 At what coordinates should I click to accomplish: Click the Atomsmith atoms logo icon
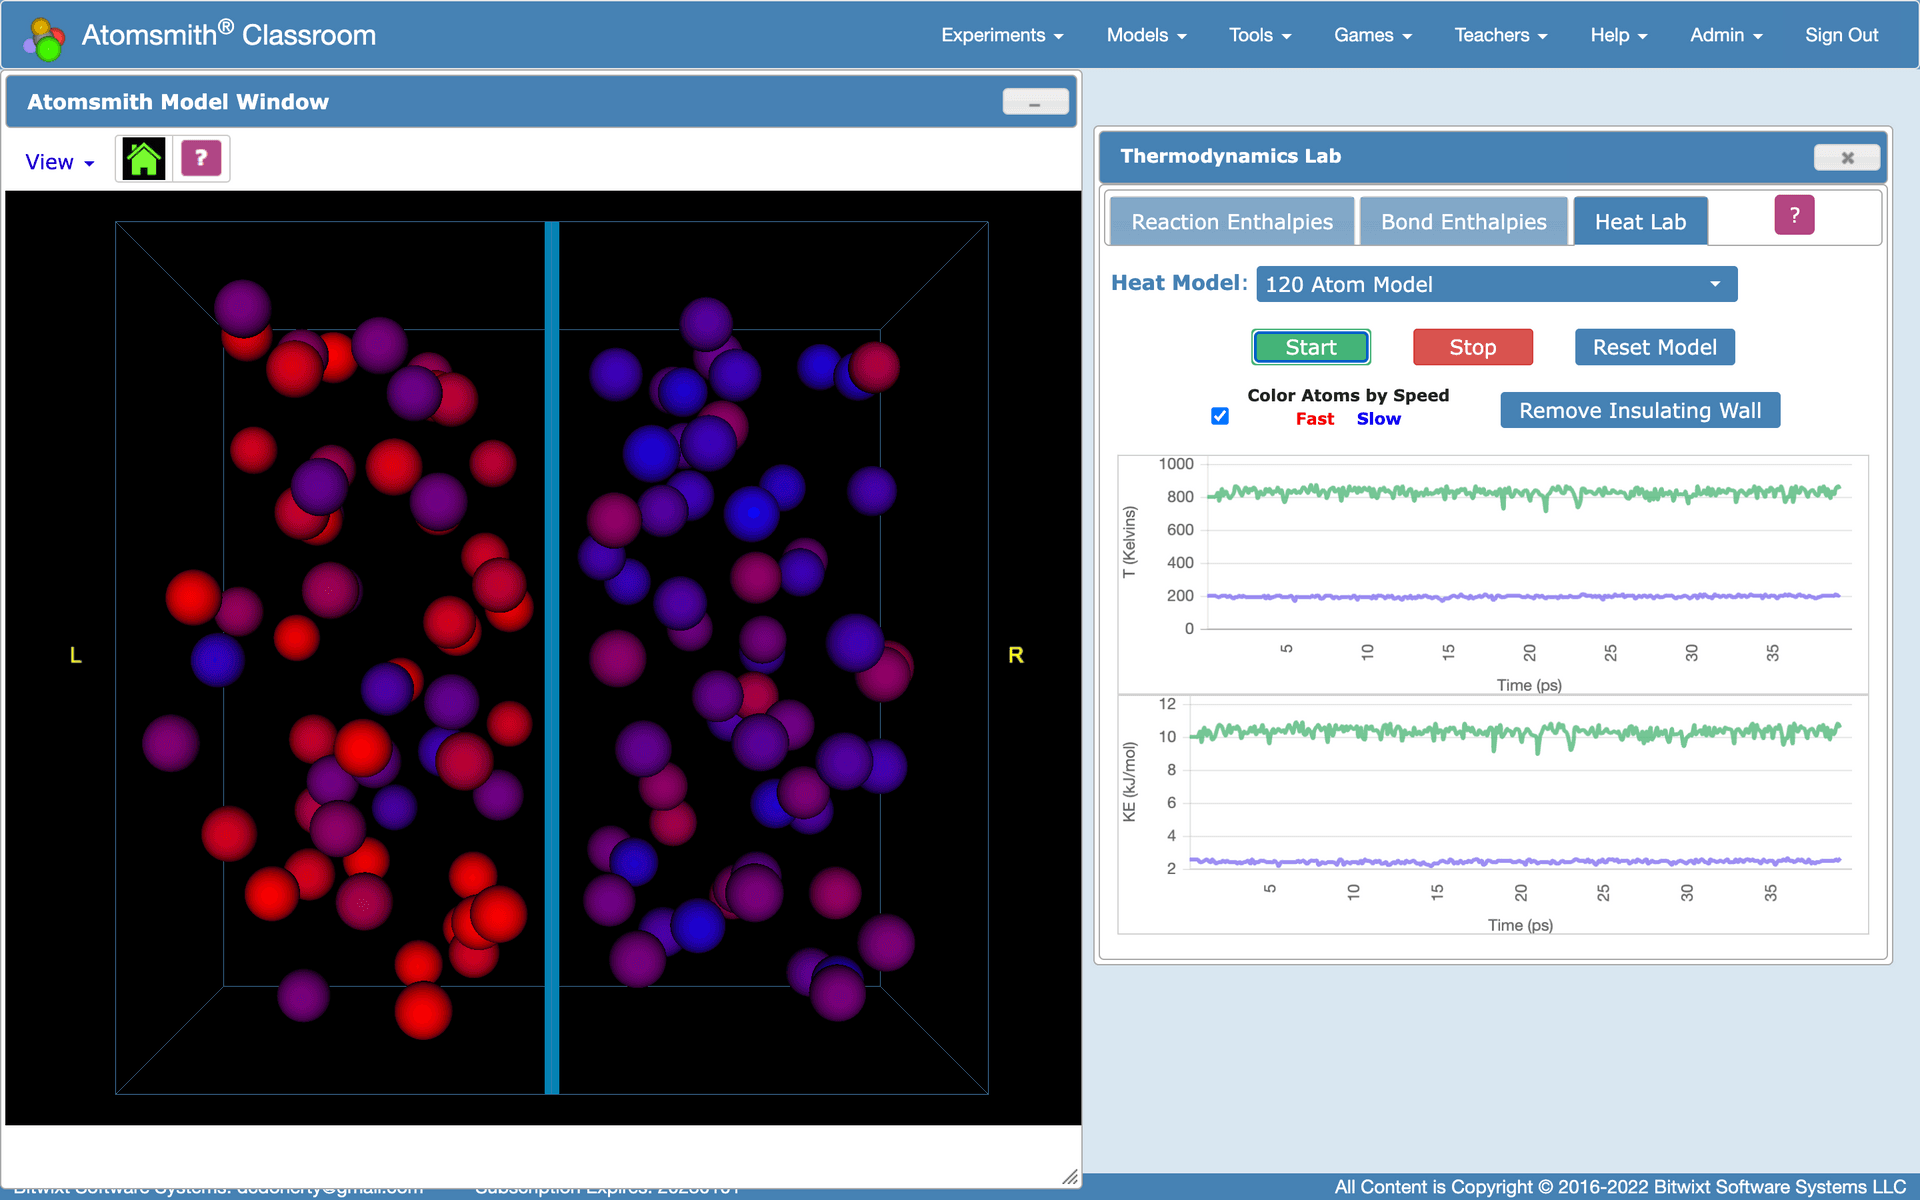pyautogui.click(x=44, y=38)
